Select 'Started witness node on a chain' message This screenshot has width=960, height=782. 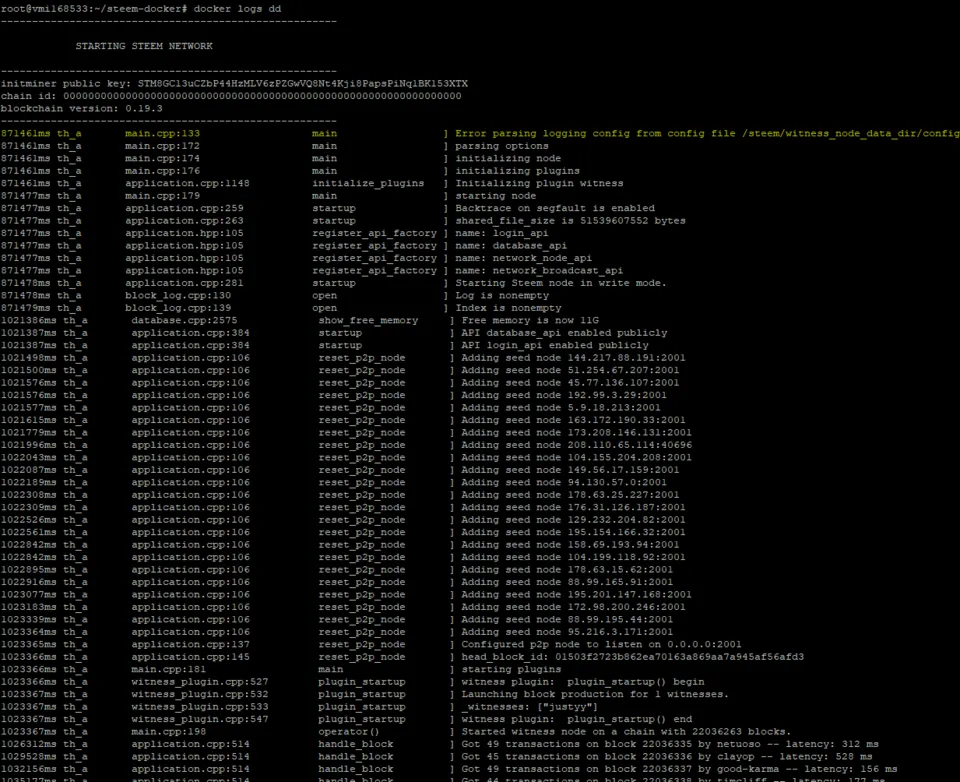tap(626, 731)
